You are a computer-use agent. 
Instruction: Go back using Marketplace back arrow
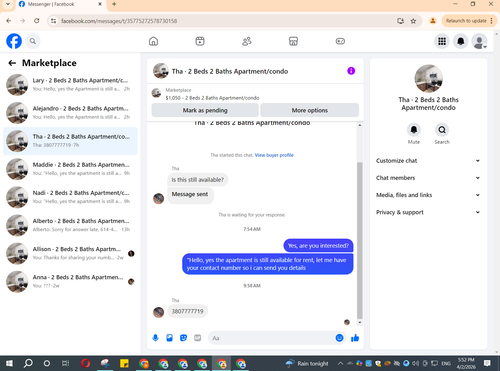point(12,63)
